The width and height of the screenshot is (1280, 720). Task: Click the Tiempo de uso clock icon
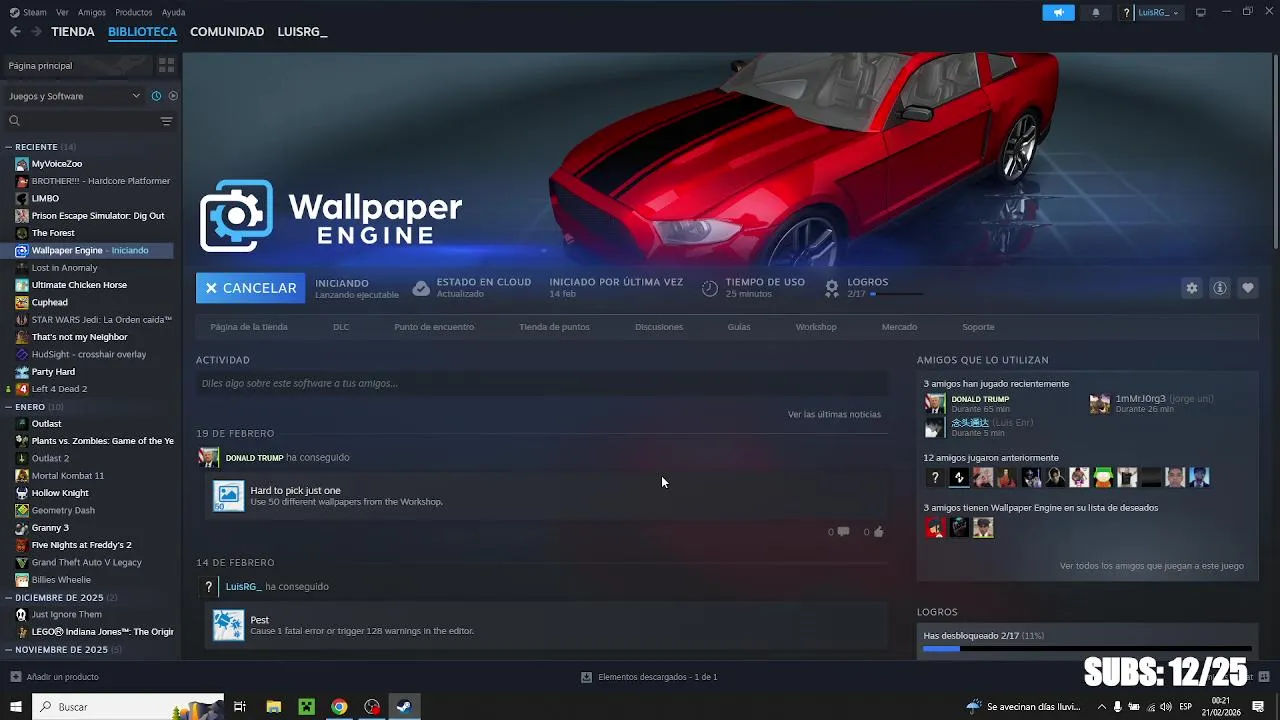tap(709, 288)
